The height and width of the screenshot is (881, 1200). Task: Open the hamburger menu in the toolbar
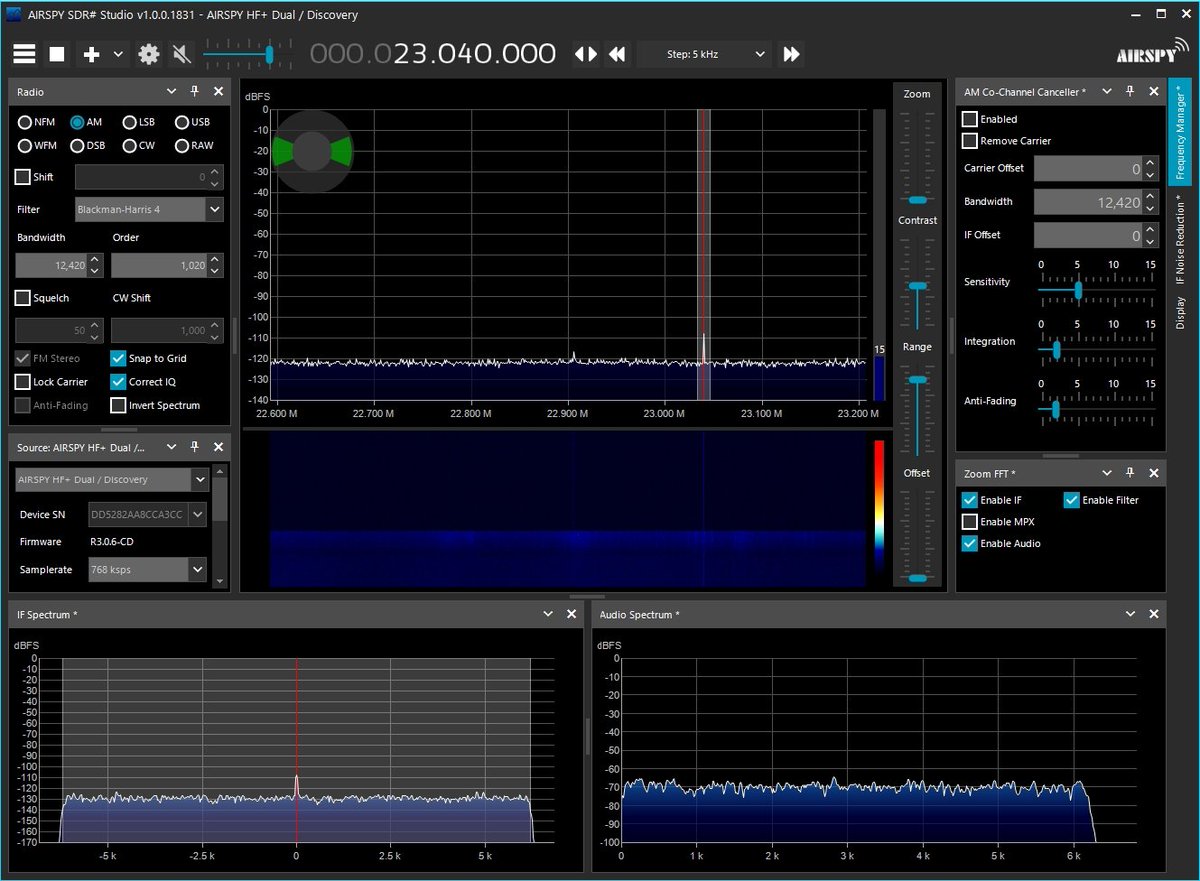24,54
